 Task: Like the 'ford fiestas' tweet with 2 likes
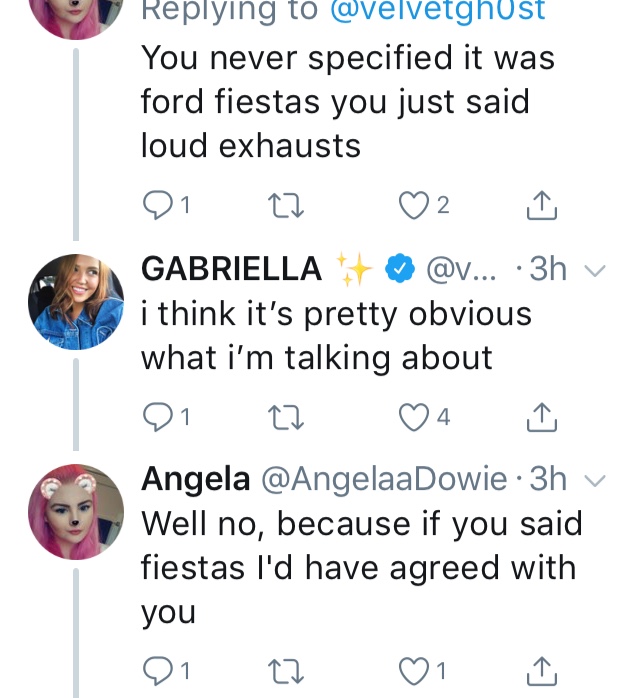(x=413, y=206)
